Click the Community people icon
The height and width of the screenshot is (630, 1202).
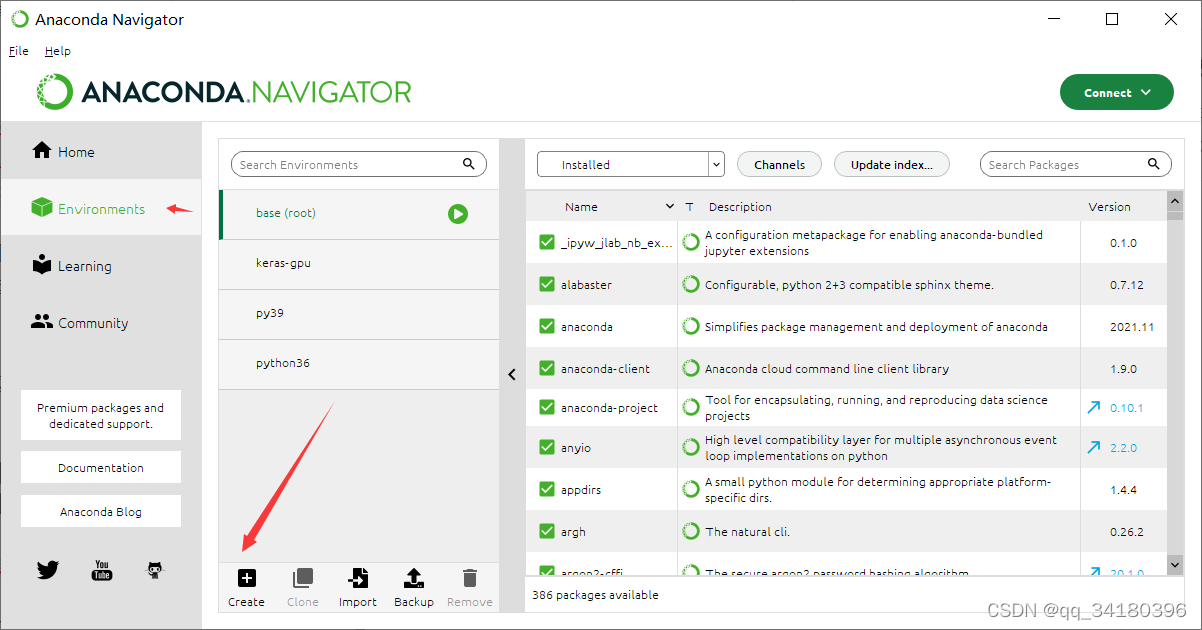point(42,322)
